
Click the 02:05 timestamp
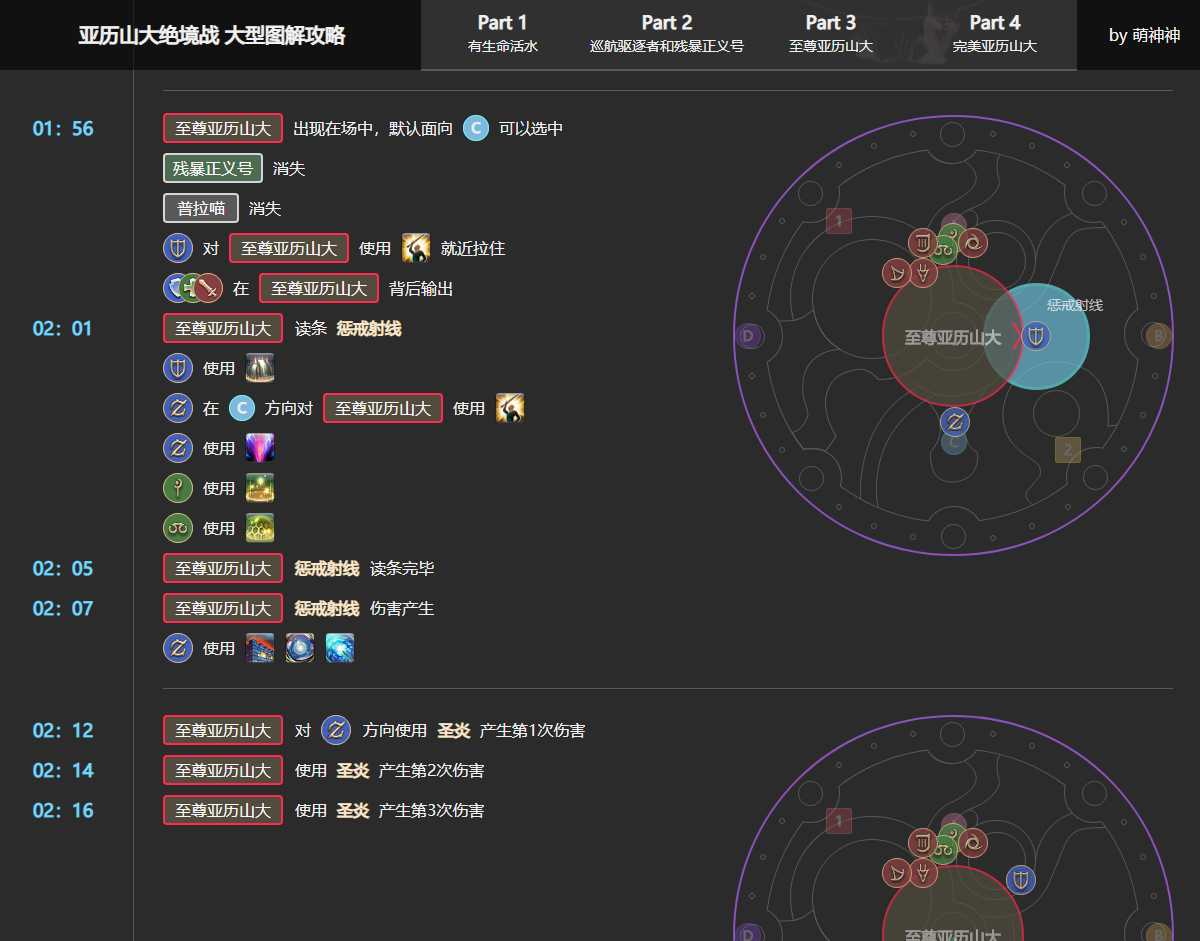(63, 569)
